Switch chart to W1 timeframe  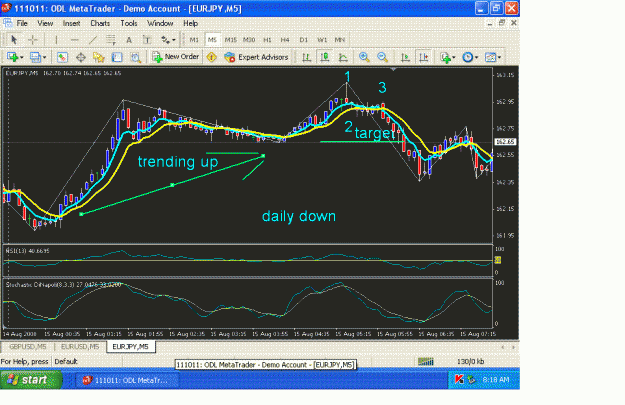point(322,39)
